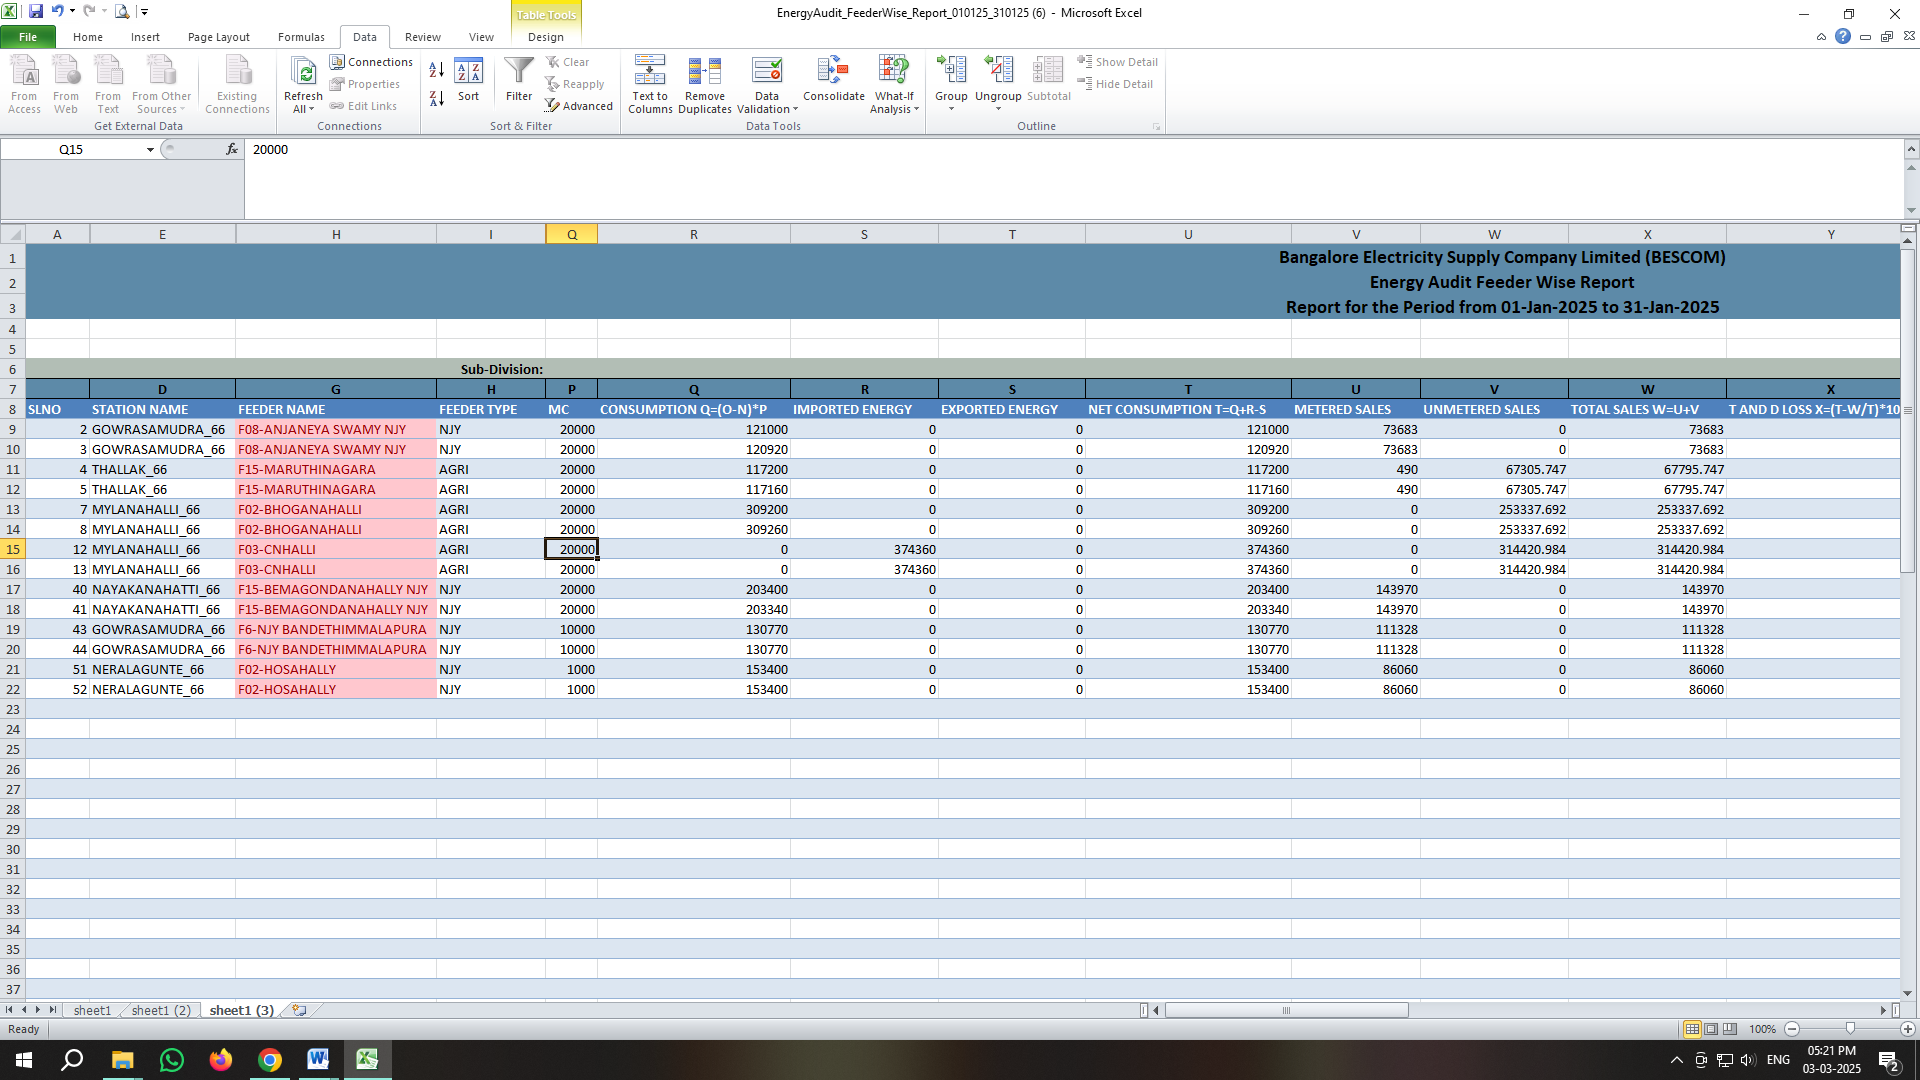
Task: Switch to the Insert ribbon tab
Action: coord(145,37)
